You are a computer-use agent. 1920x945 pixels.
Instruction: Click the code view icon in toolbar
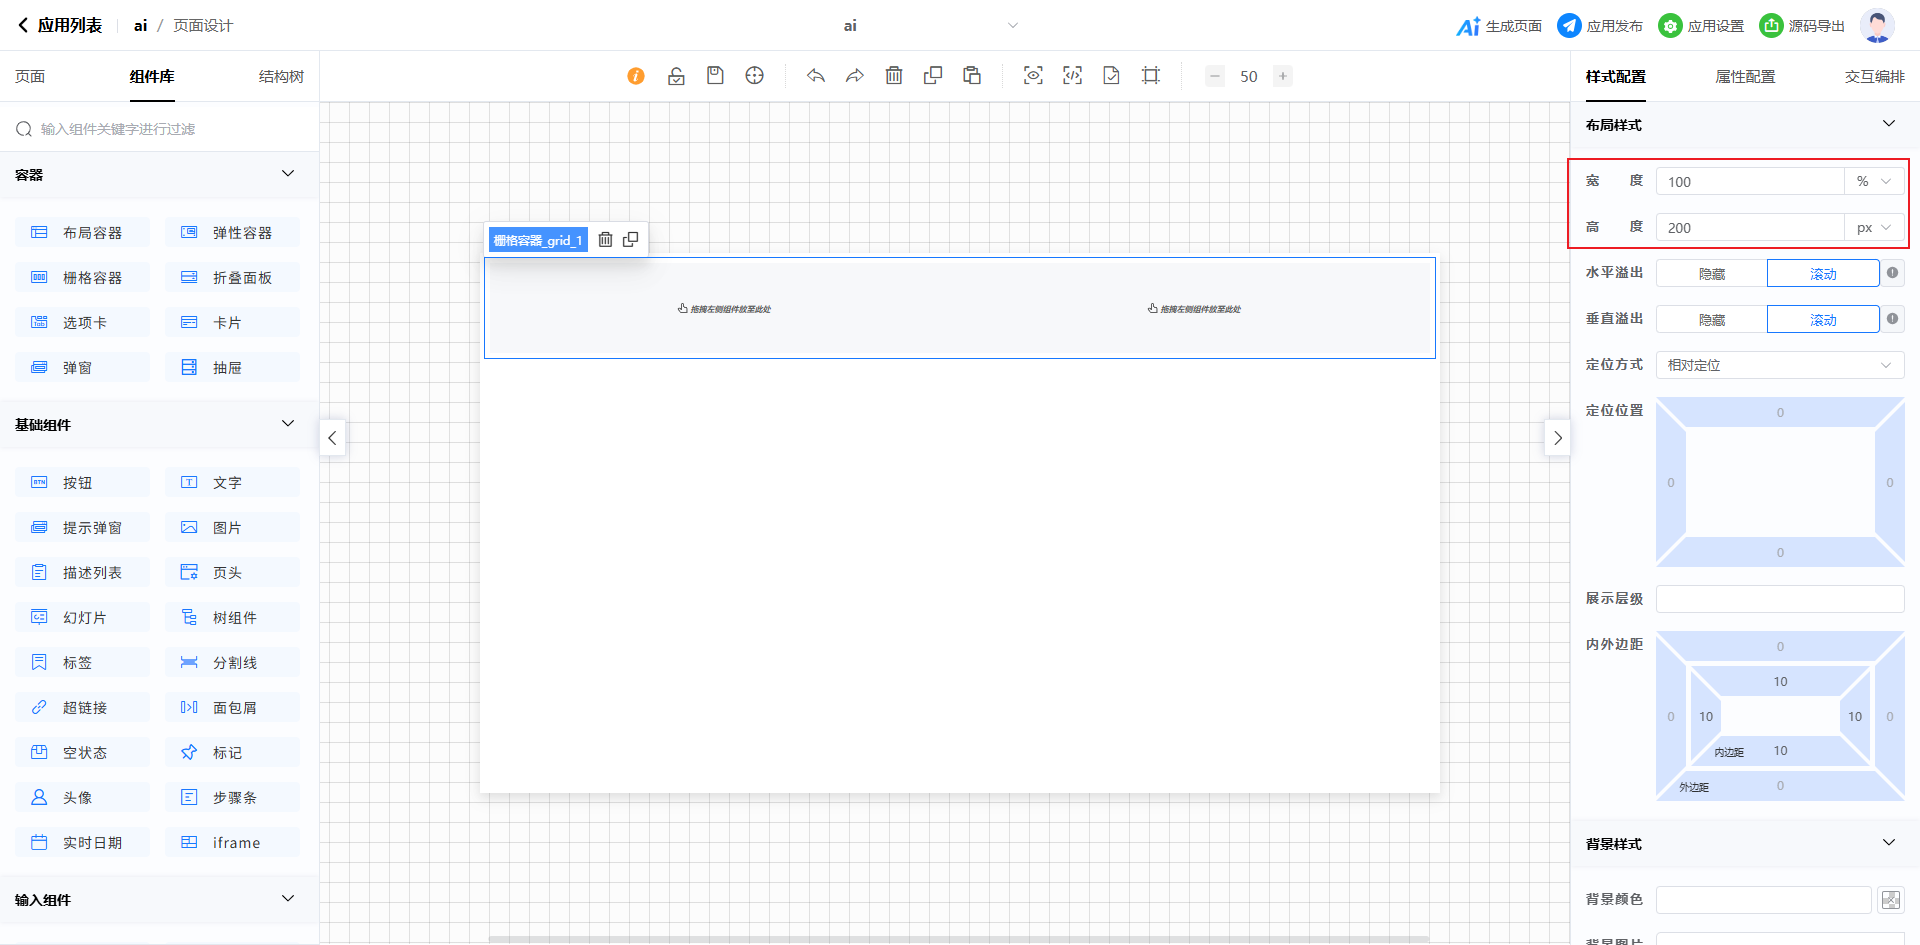pyautogui.click(x=1072, y=76)
